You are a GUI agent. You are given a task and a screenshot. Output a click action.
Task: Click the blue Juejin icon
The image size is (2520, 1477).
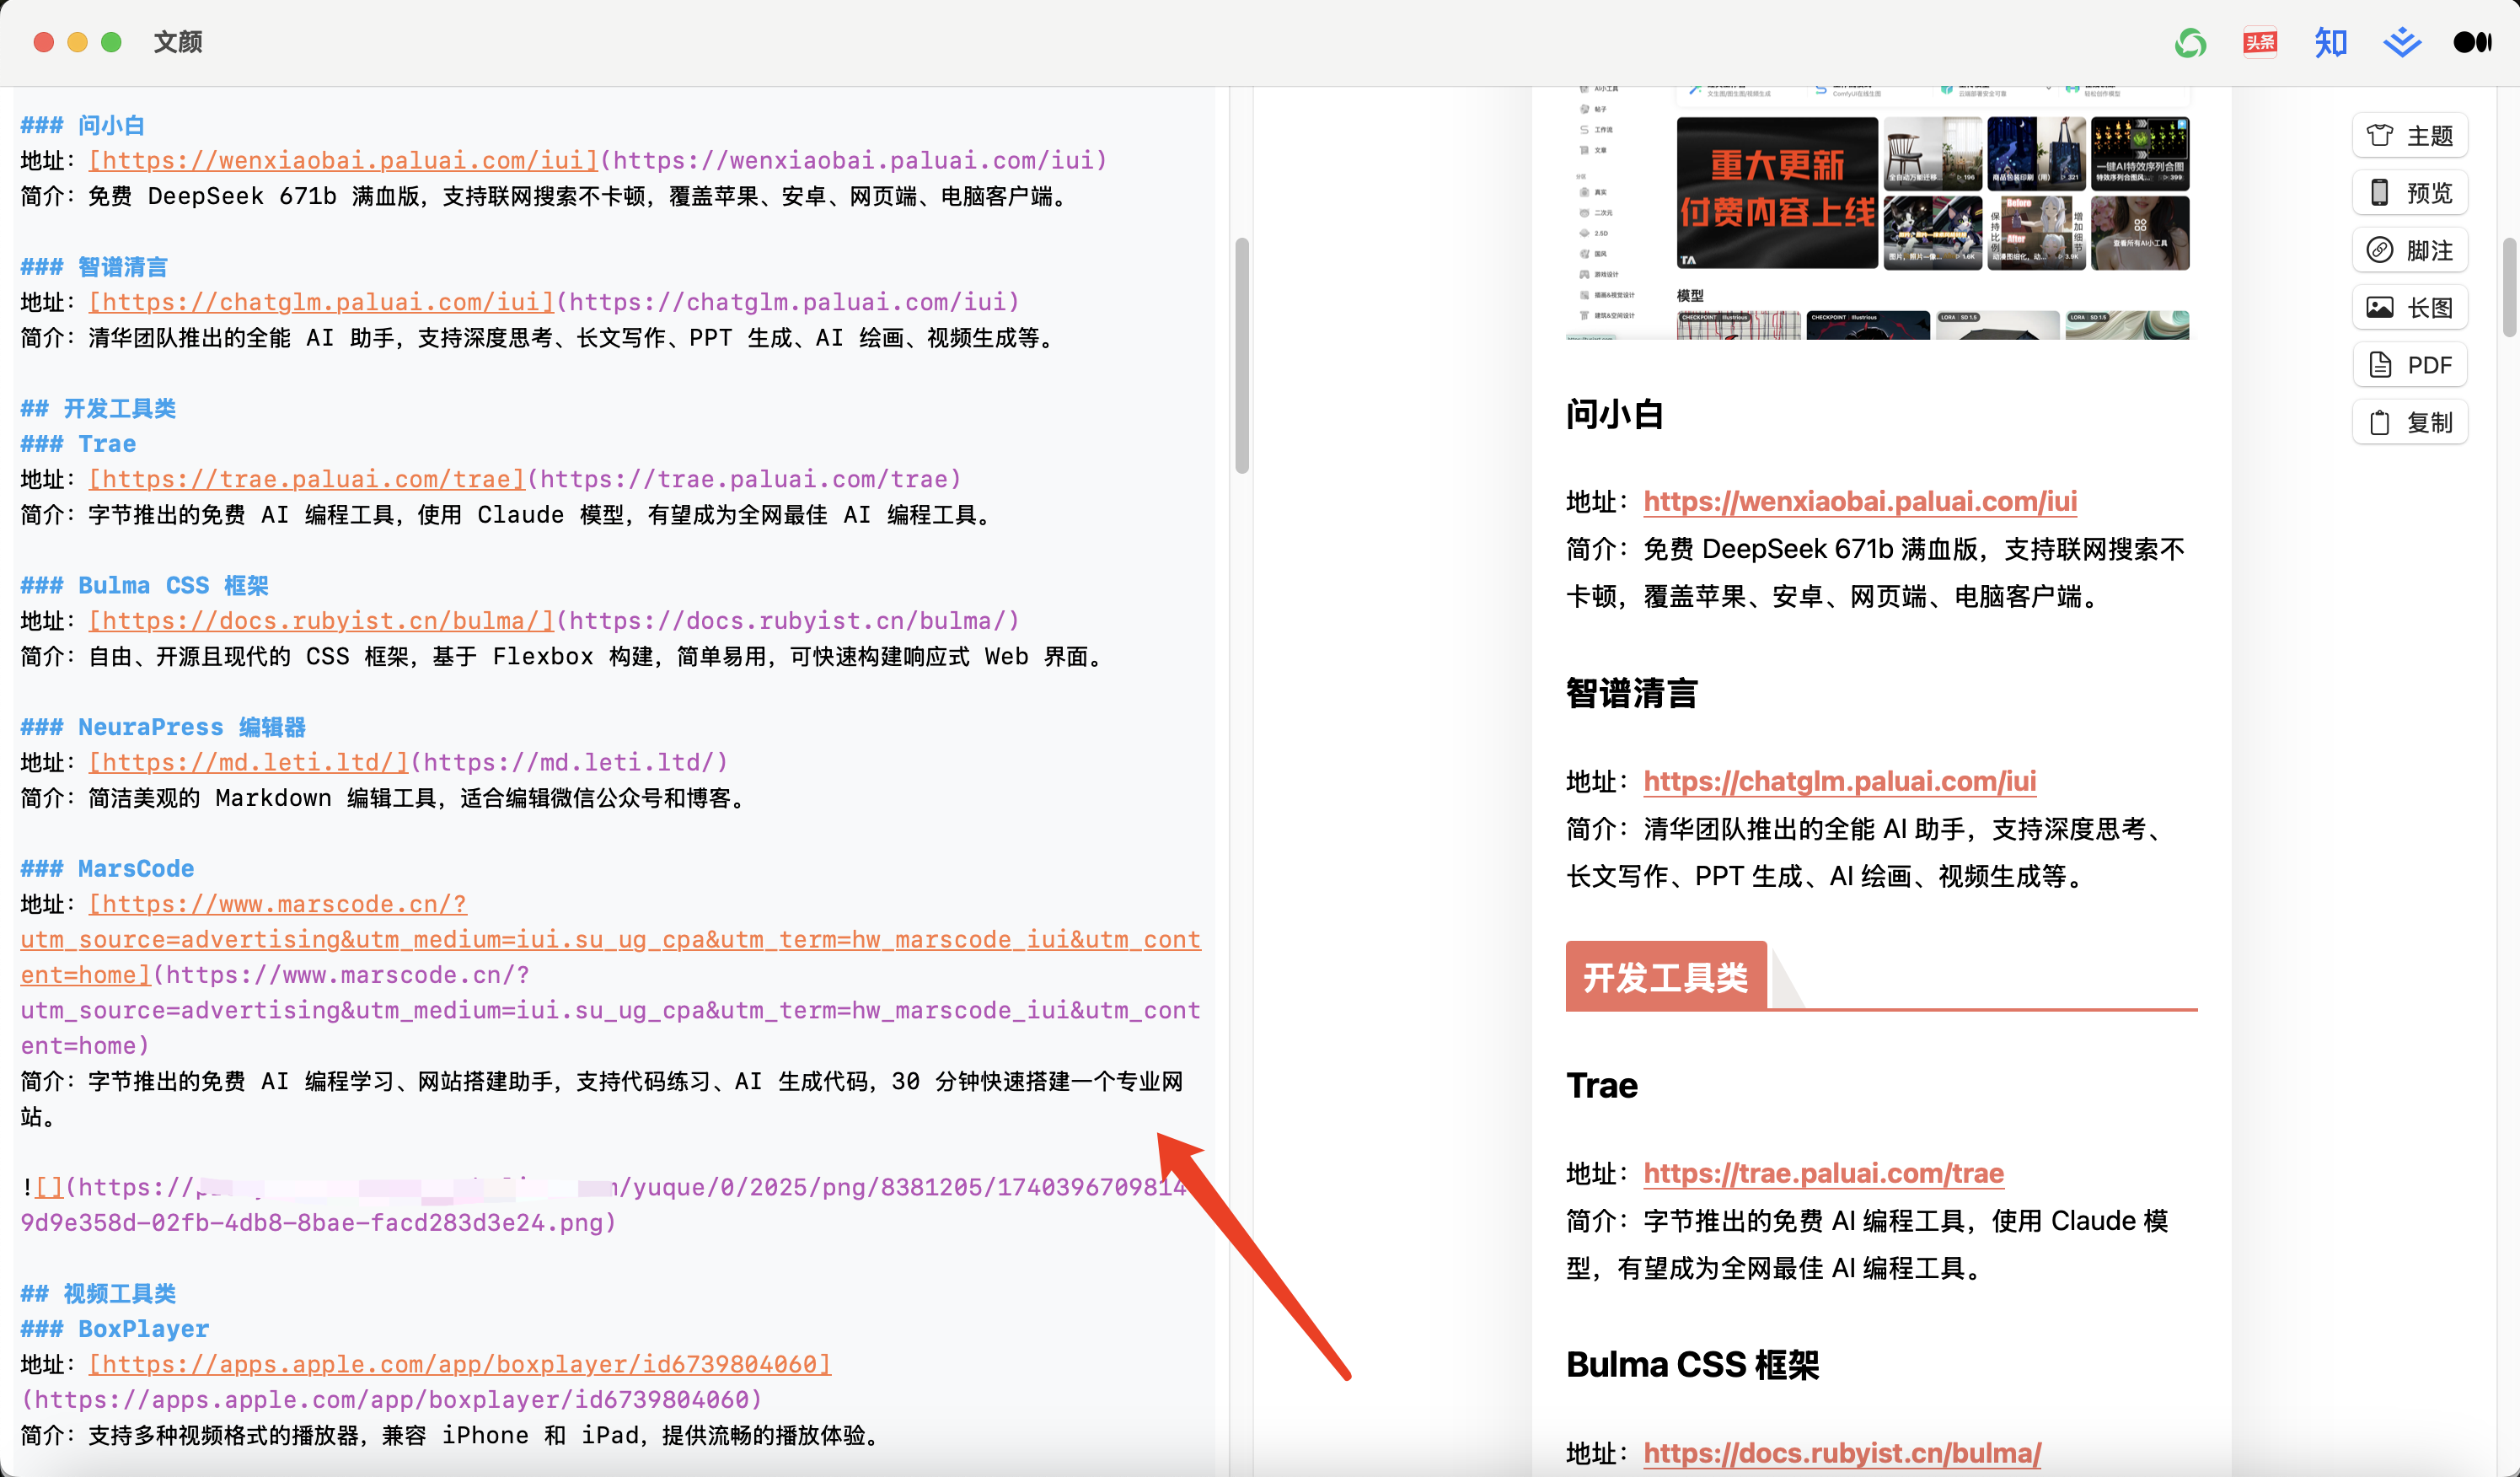[x=2401, y=42]
